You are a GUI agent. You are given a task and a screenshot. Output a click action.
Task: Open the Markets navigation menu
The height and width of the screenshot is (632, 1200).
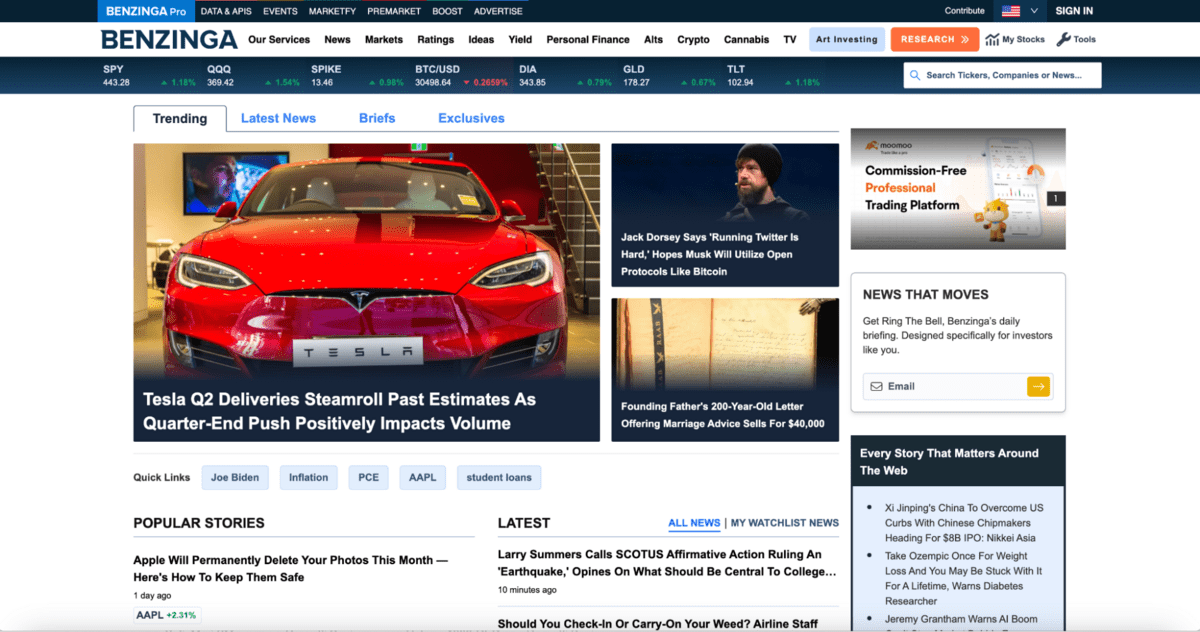[384, 40]
